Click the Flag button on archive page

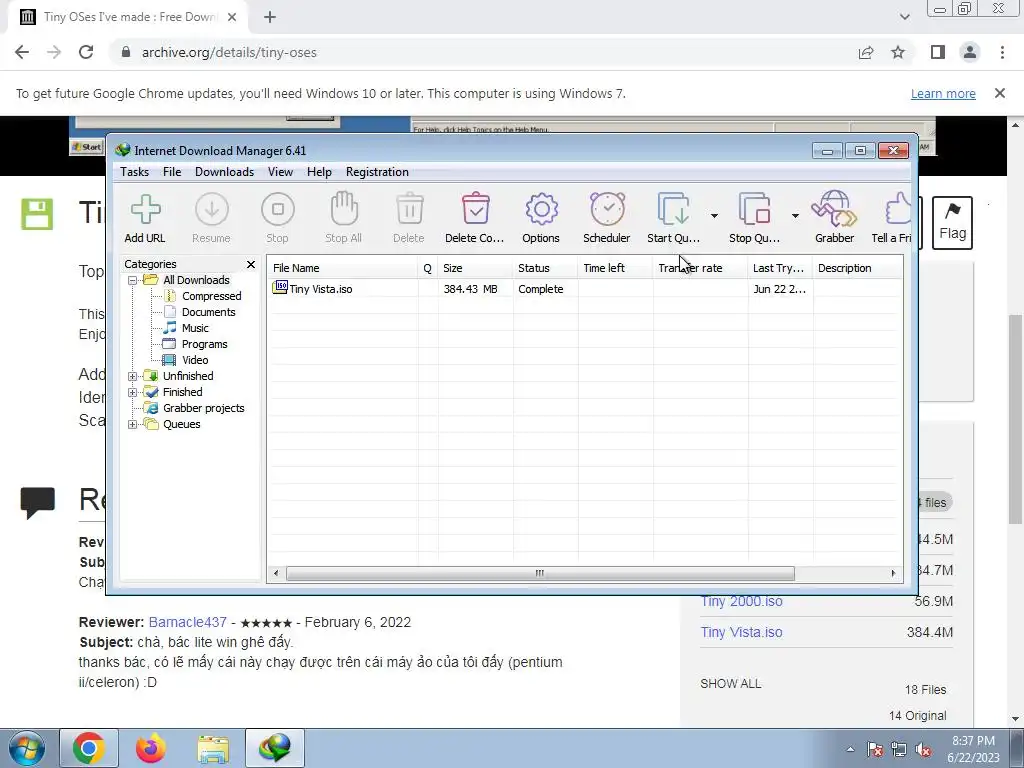(952, 222)
